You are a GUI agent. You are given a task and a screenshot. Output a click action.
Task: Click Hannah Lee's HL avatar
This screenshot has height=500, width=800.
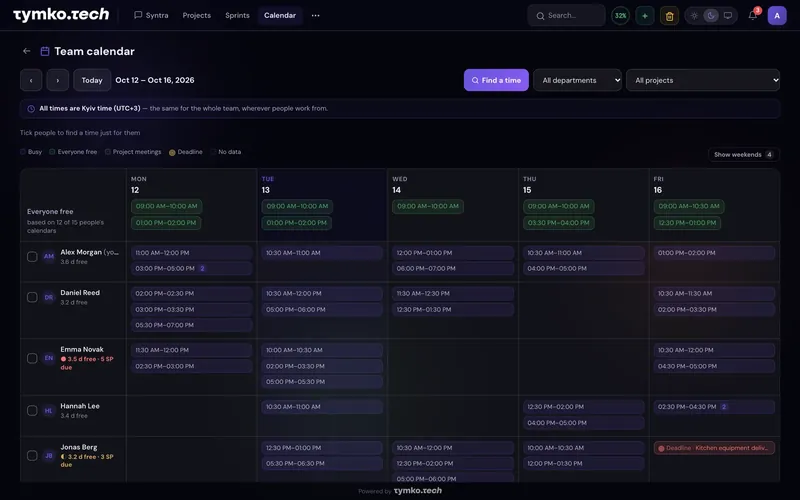49,410
